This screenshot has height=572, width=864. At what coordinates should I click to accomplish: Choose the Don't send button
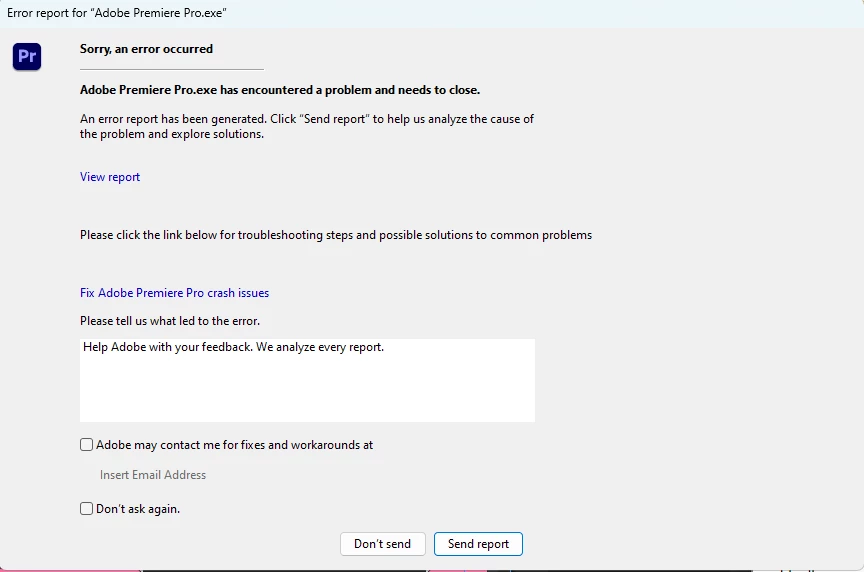click(x=382, y=544)
